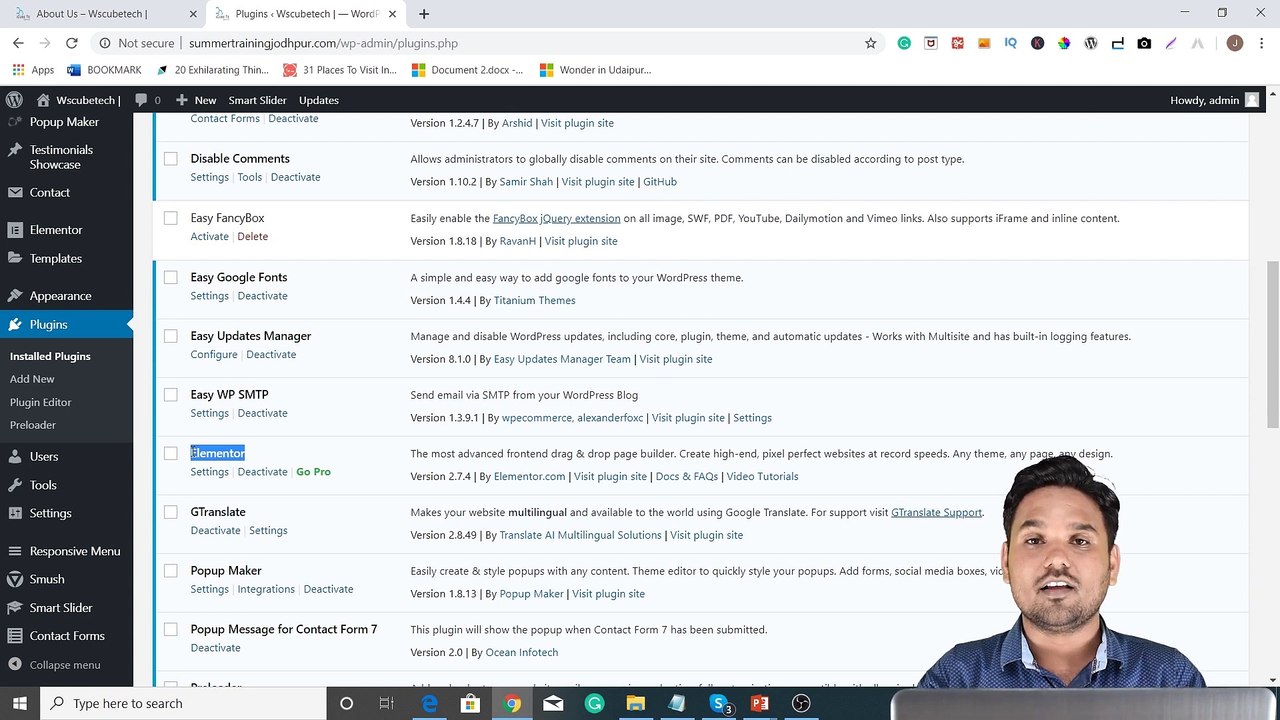The width and height of the screenshot is (1280, 720).
Task: Open Smart Slider in admin bar
Action: pyautogui.click(x=257, y=100)
